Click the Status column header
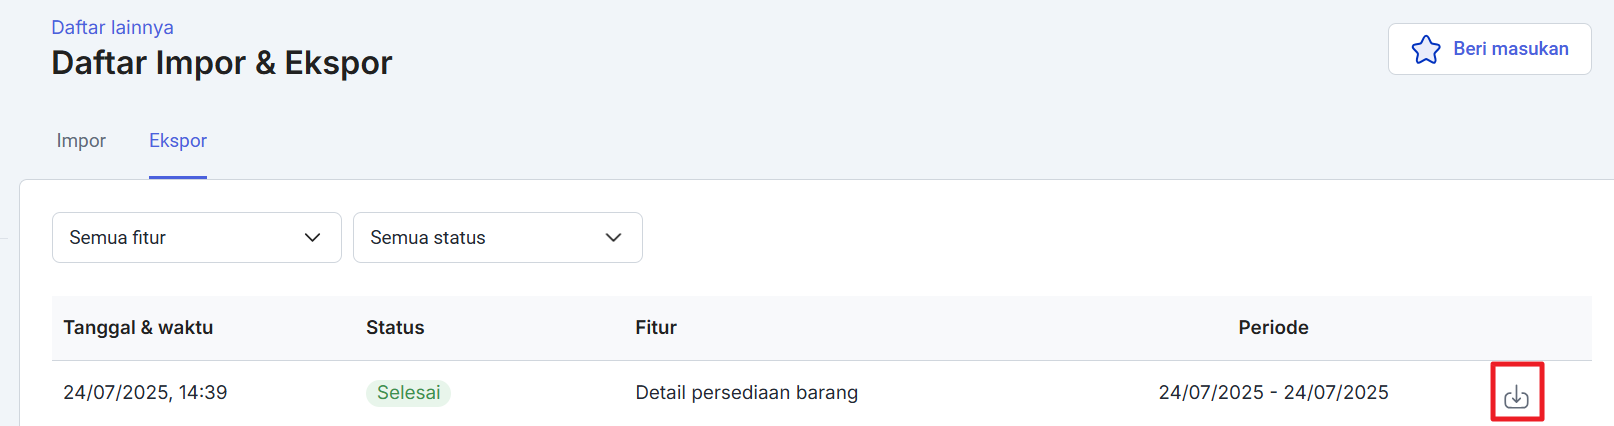The image size is (1614, 426). [x=395, y=328]
